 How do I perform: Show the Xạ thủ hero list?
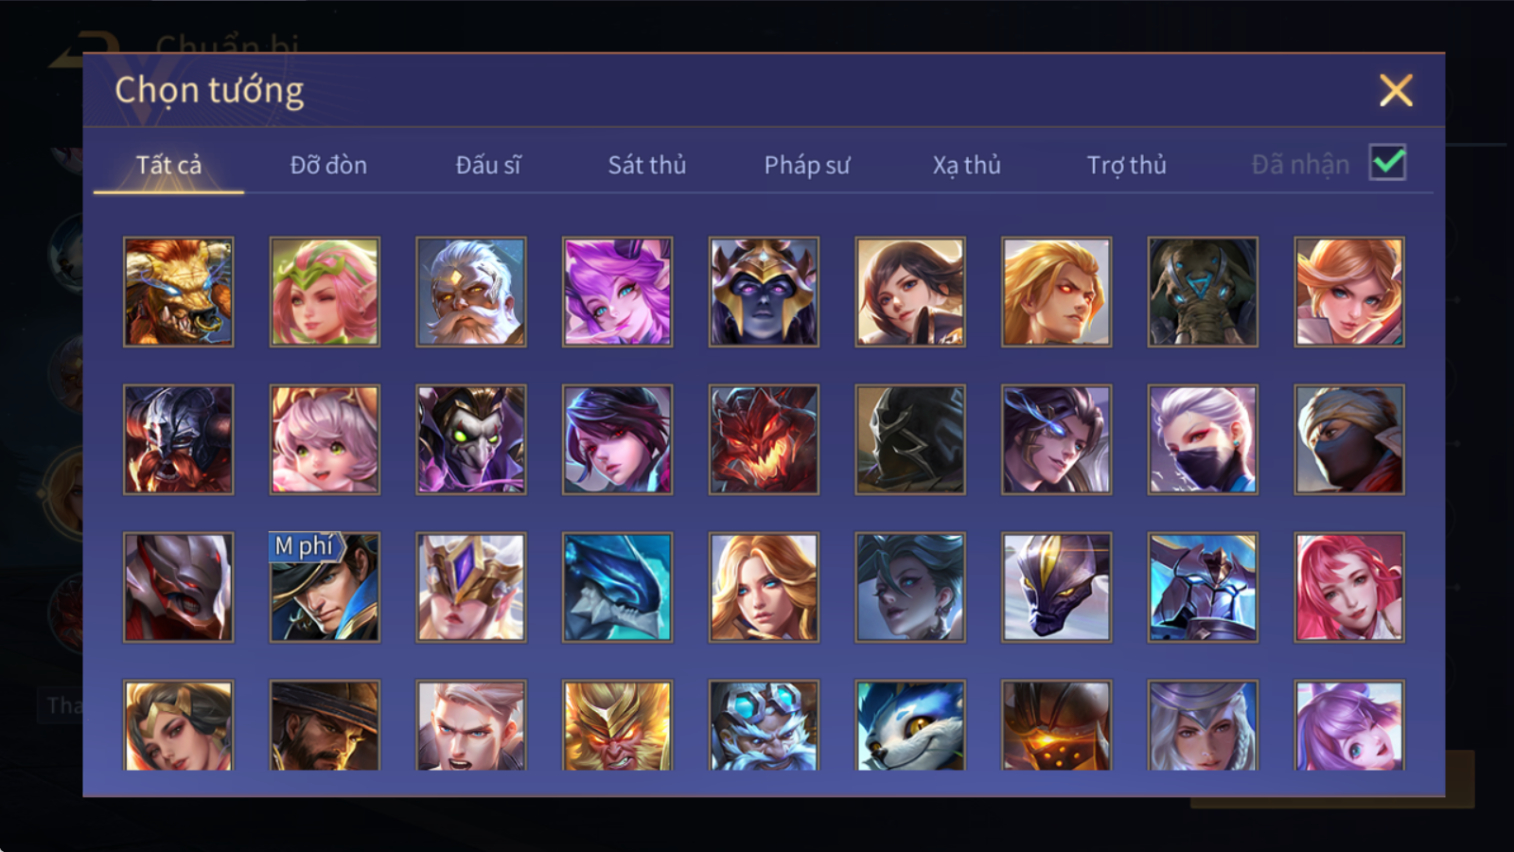(967, 165)
